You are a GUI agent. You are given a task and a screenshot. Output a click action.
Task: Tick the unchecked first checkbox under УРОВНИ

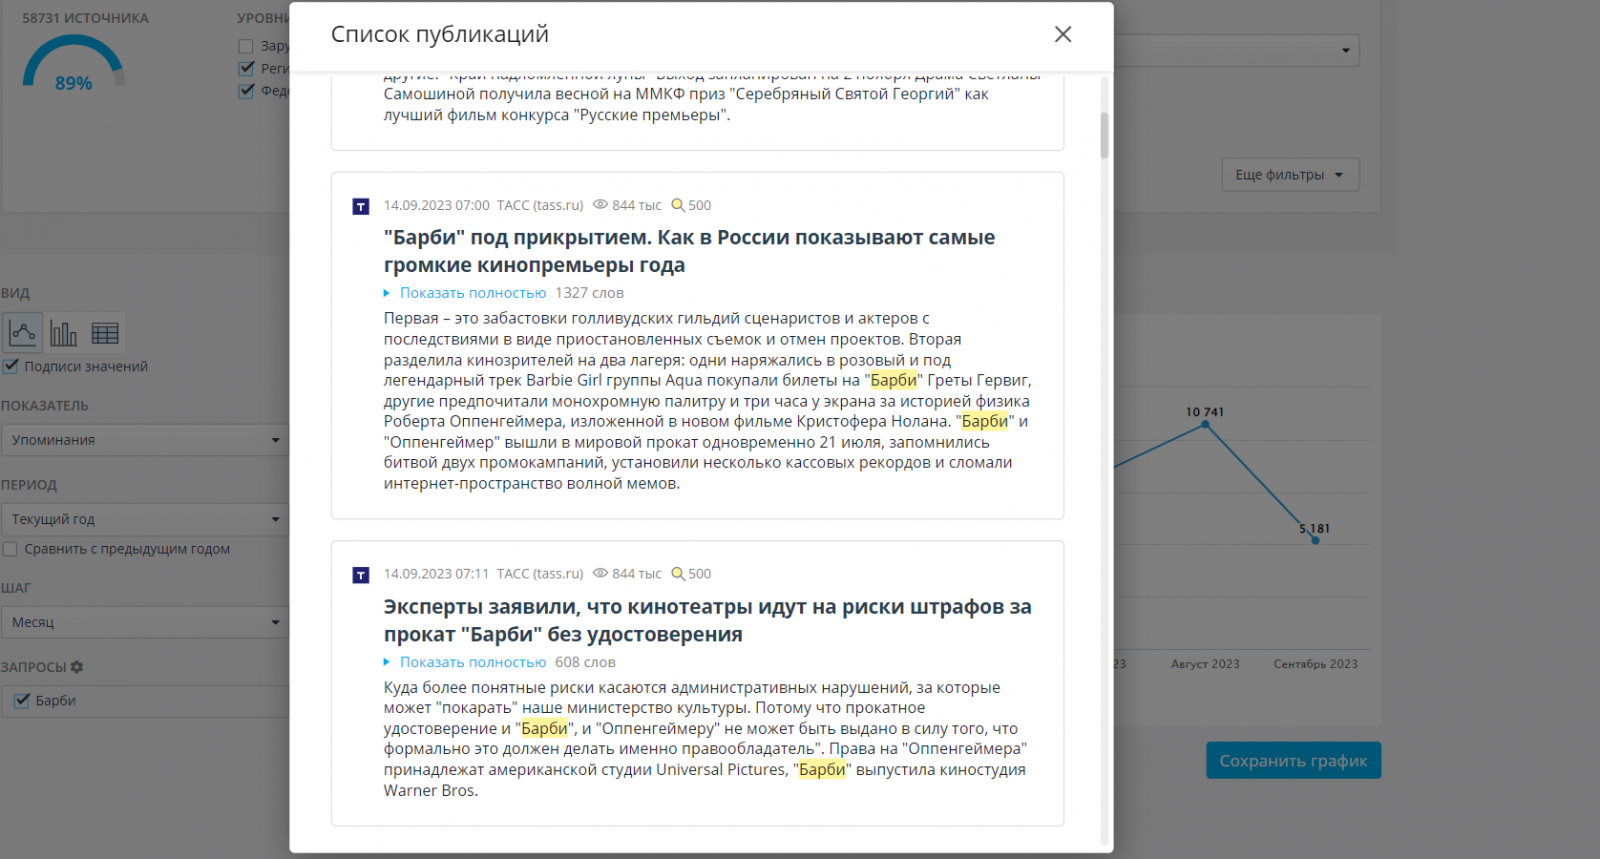point(246,46)
